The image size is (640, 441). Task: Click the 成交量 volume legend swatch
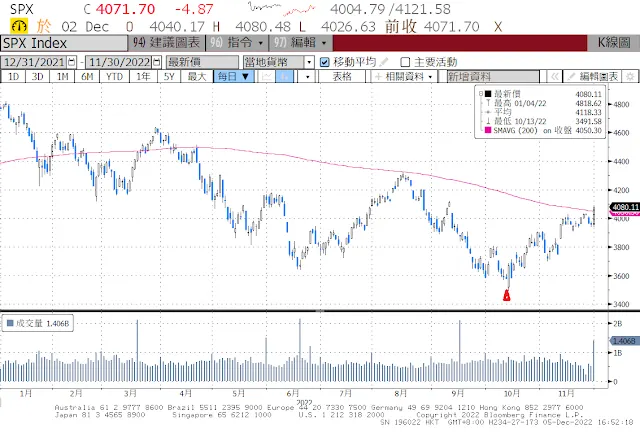coord(10,323)
